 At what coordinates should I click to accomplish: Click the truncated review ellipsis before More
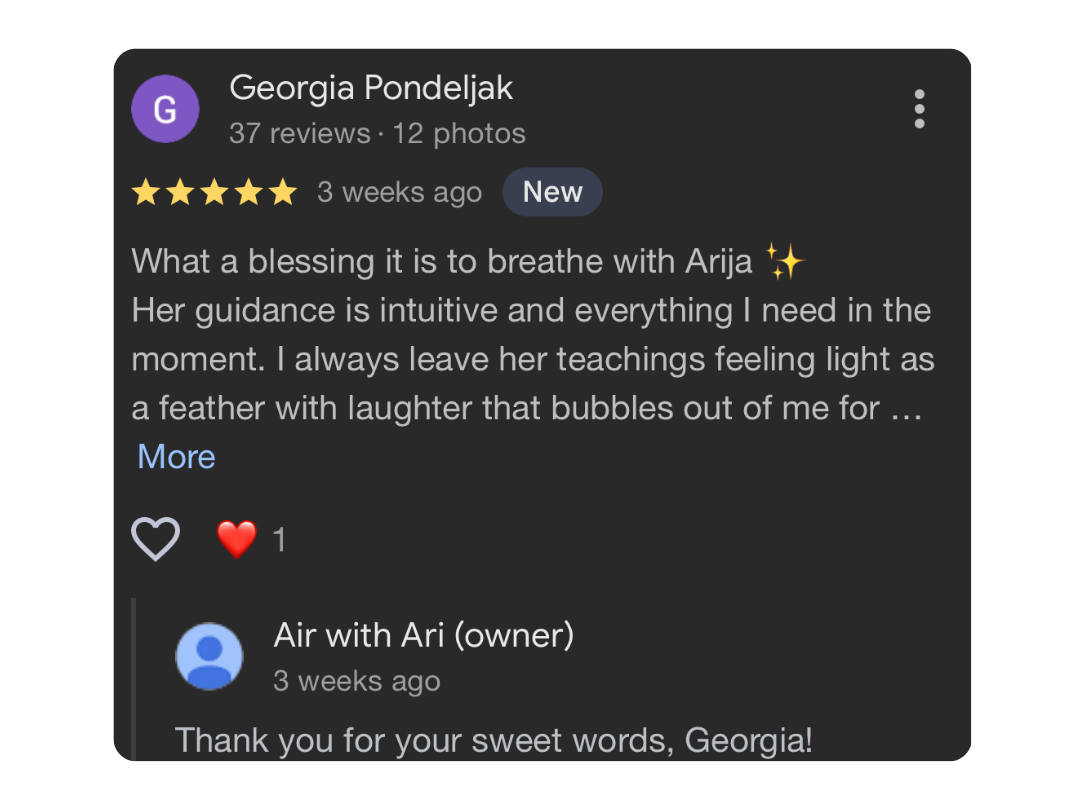[904, 408]
